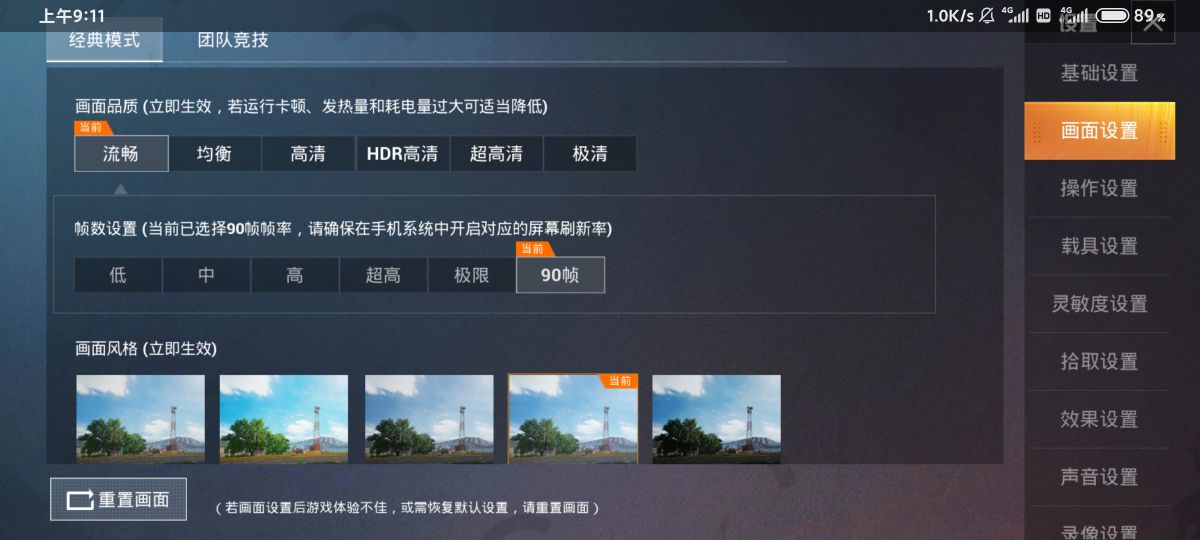
Task: Choose HDR高清 graphics quality
Action: coord(402,154)
